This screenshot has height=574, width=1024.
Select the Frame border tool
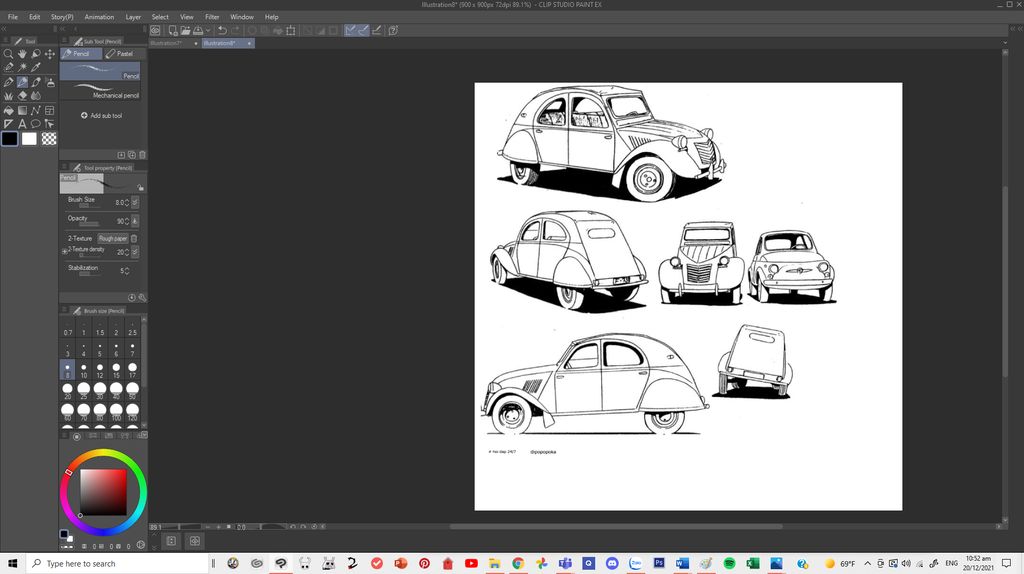click(50, 110)
